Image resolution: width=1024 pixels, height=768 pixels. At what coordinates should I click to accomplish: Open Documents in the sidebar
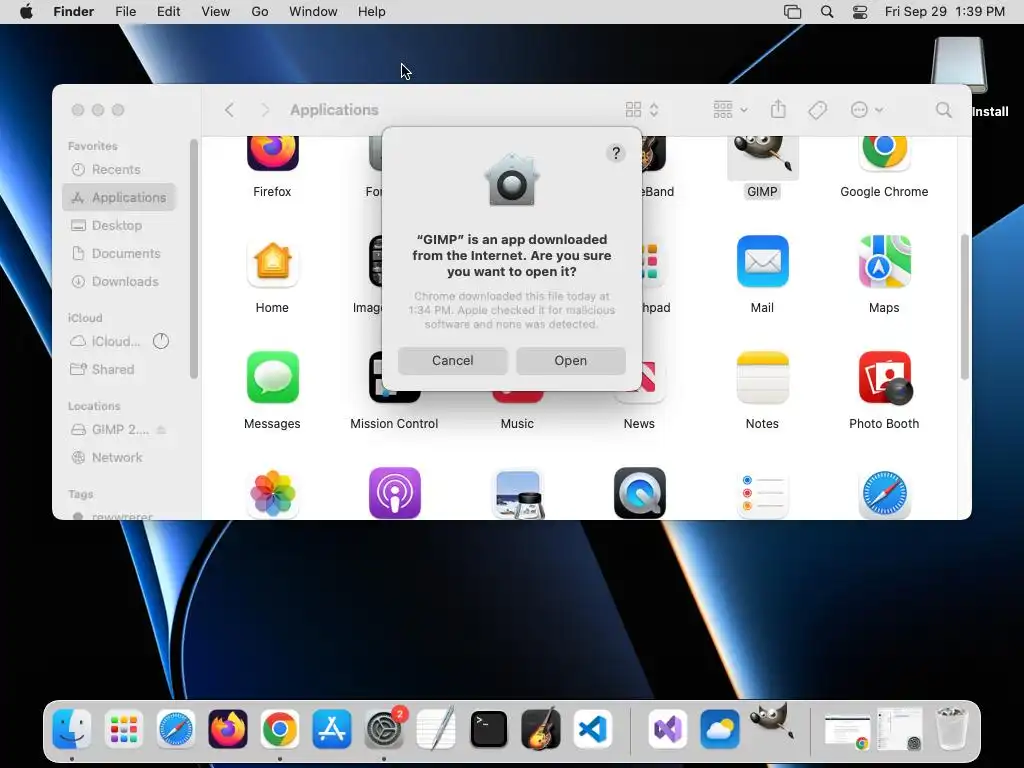119,253
